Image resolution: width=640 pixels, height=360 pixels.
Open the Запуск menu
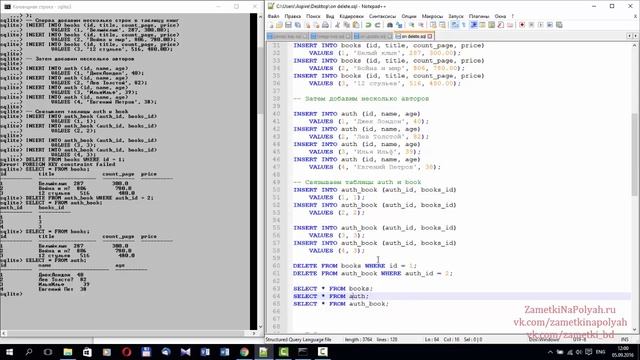pos(456,16)
